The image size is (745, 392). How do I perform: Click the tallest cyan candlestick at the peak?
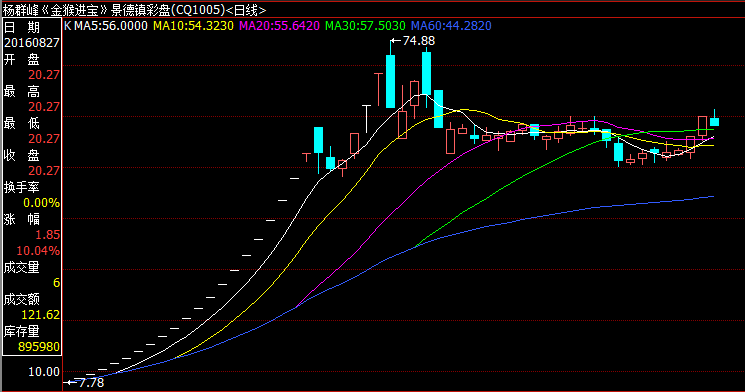coord(391,81)
